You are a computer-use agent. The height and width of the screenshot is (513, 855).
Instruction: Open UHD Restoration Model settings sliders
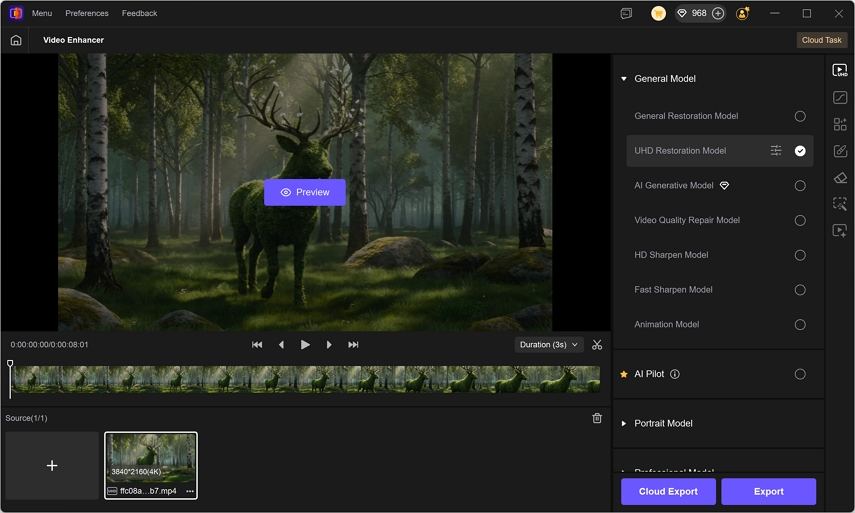[775, 150]
